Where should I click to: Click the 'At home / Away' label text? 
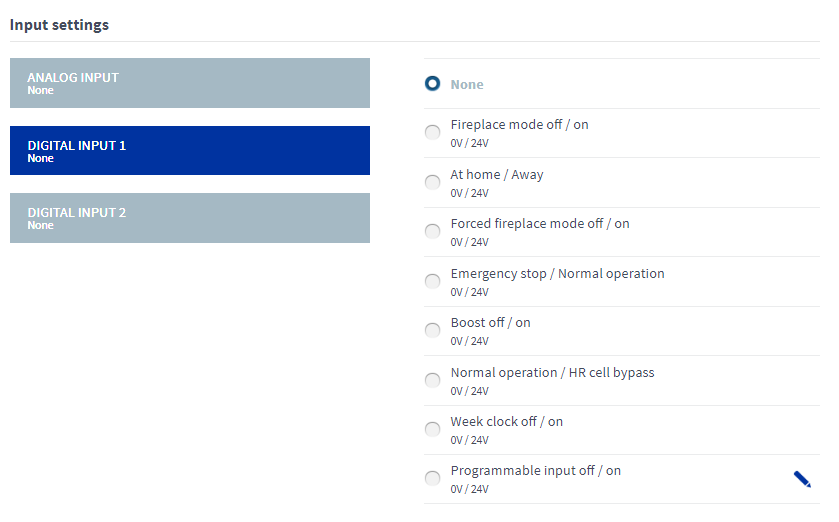tap(497, 174)
